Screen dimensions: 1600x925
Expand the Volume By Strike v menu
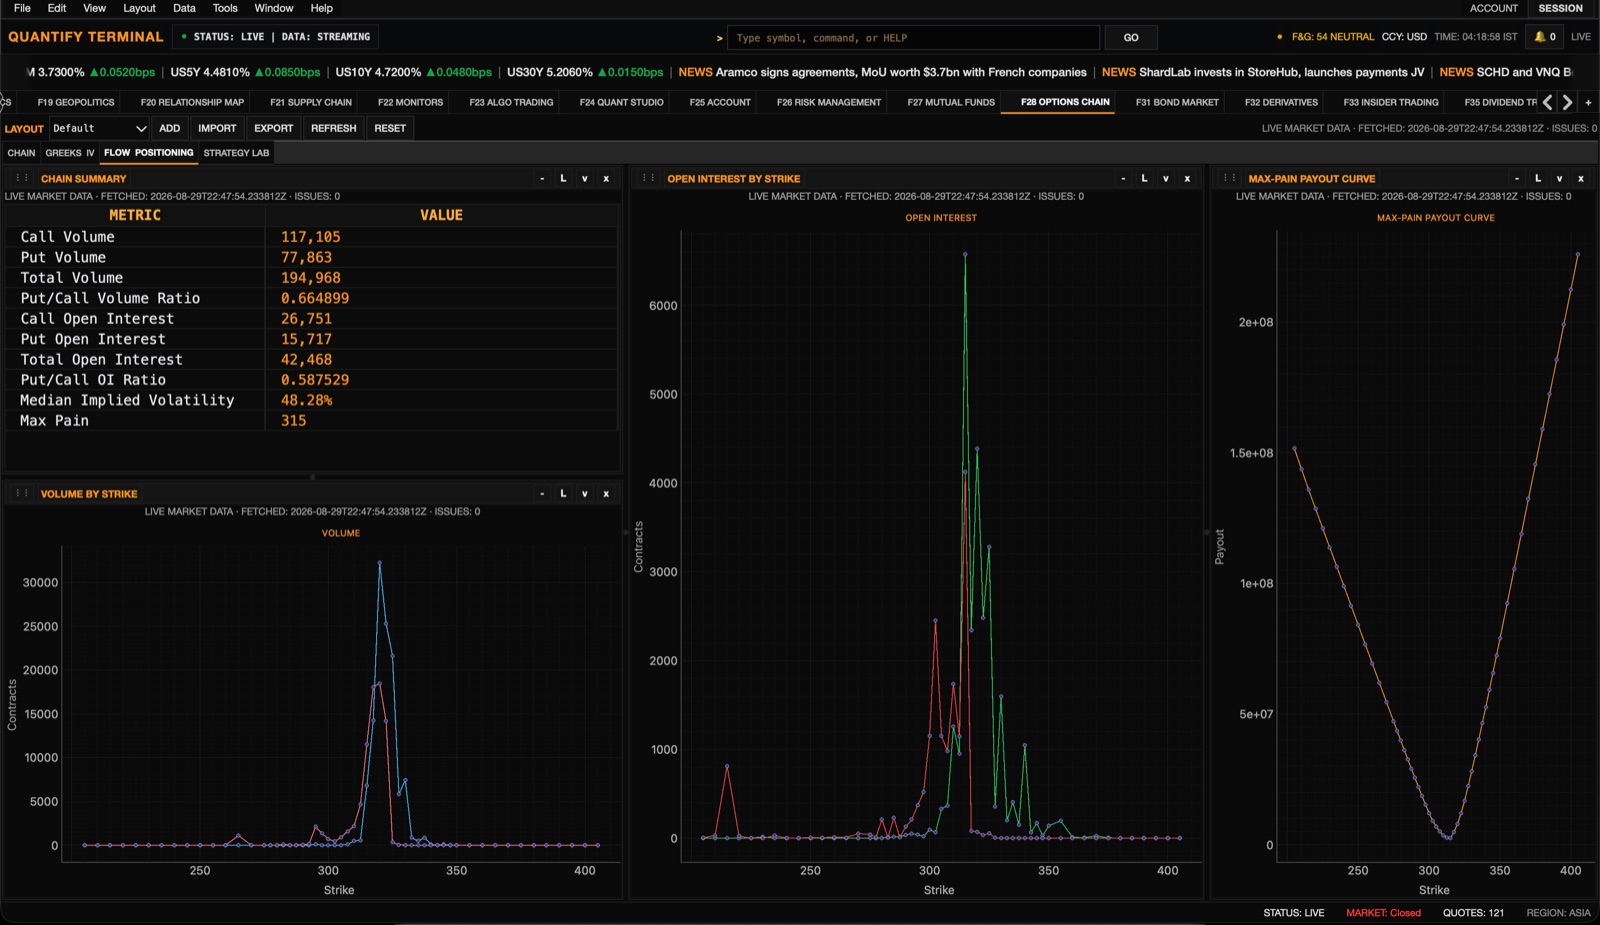coord(585,493)
